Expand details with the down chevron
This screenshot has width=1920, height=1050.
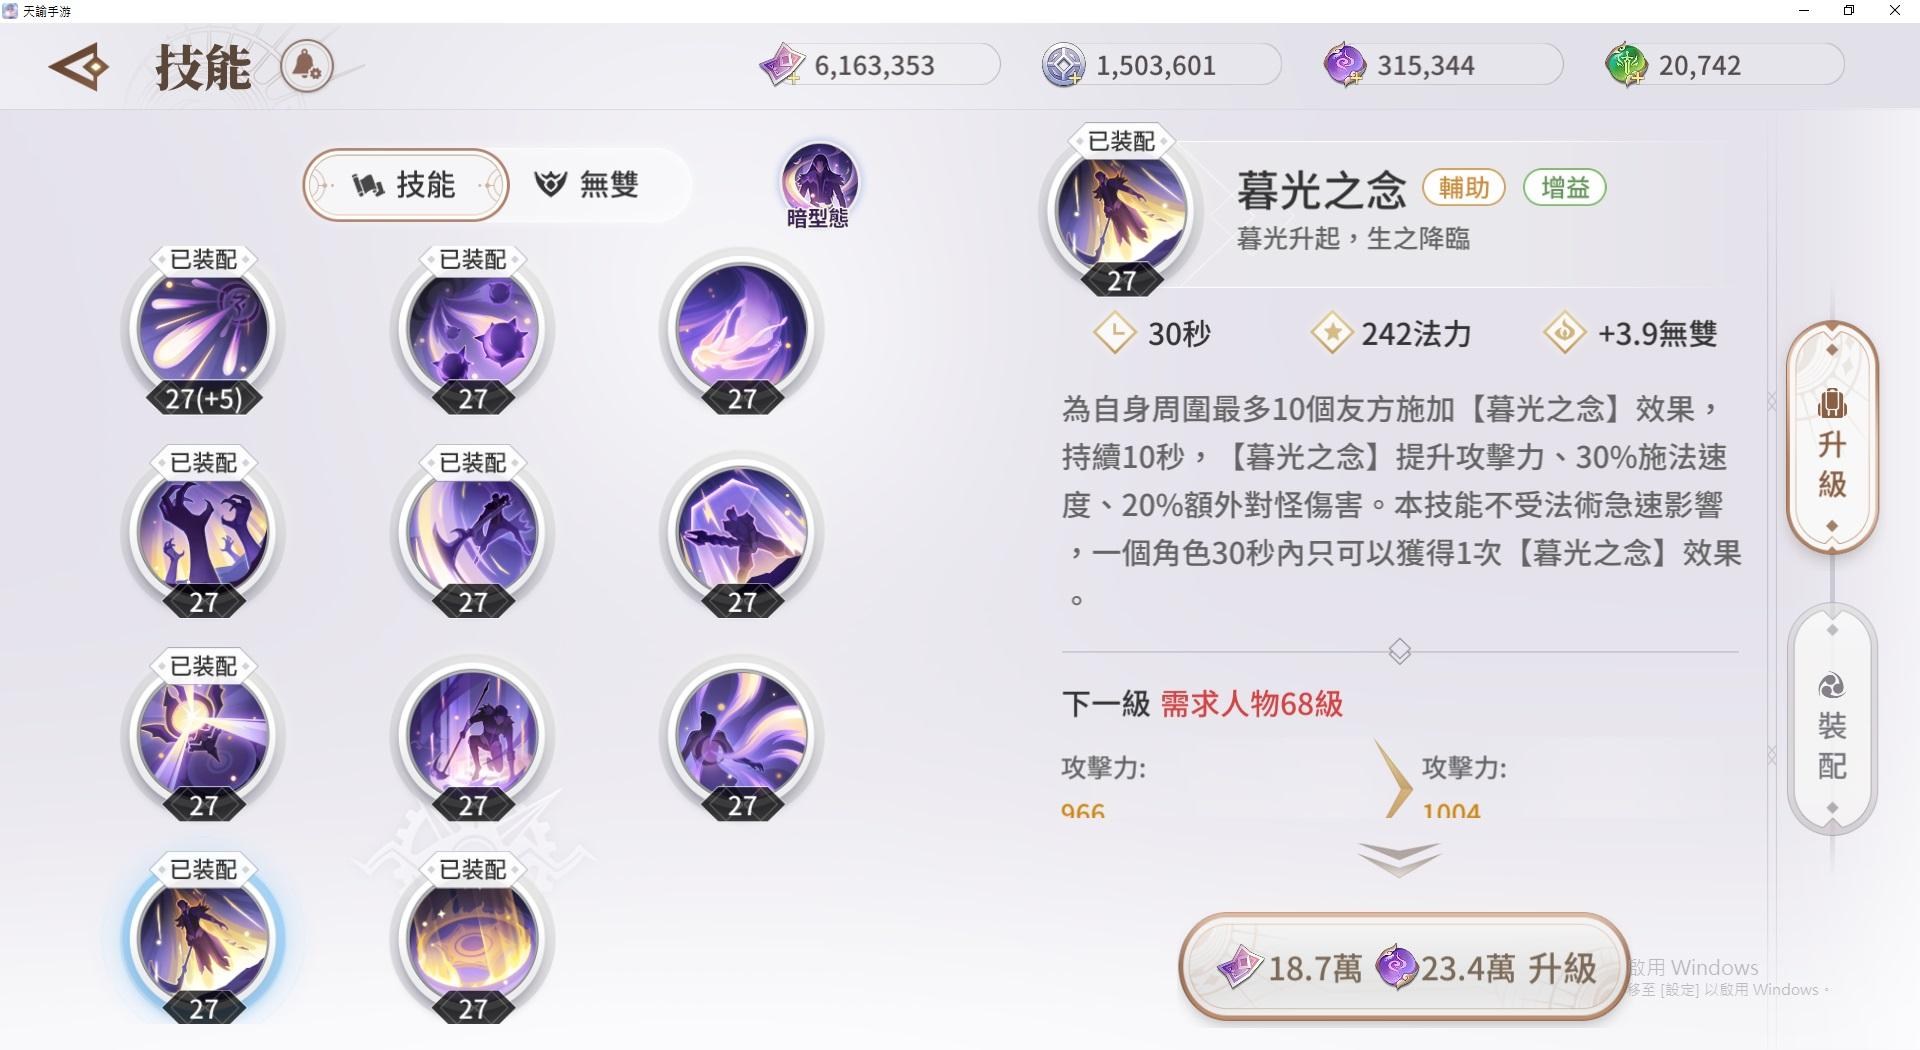(1399, 859)
